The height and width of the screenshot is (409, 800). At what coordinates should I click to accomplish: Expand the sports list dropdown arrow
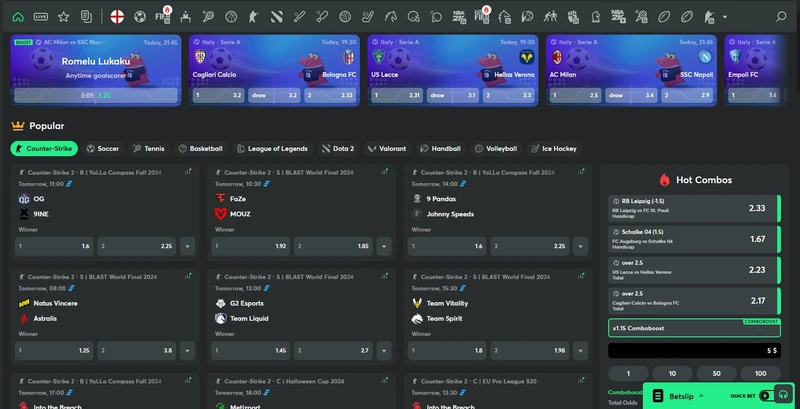[x=724, y=16]
